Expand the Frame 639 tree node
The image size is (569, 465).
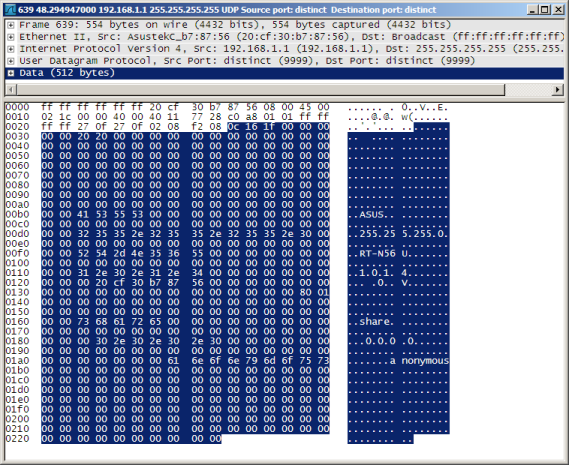coord(11,25)
